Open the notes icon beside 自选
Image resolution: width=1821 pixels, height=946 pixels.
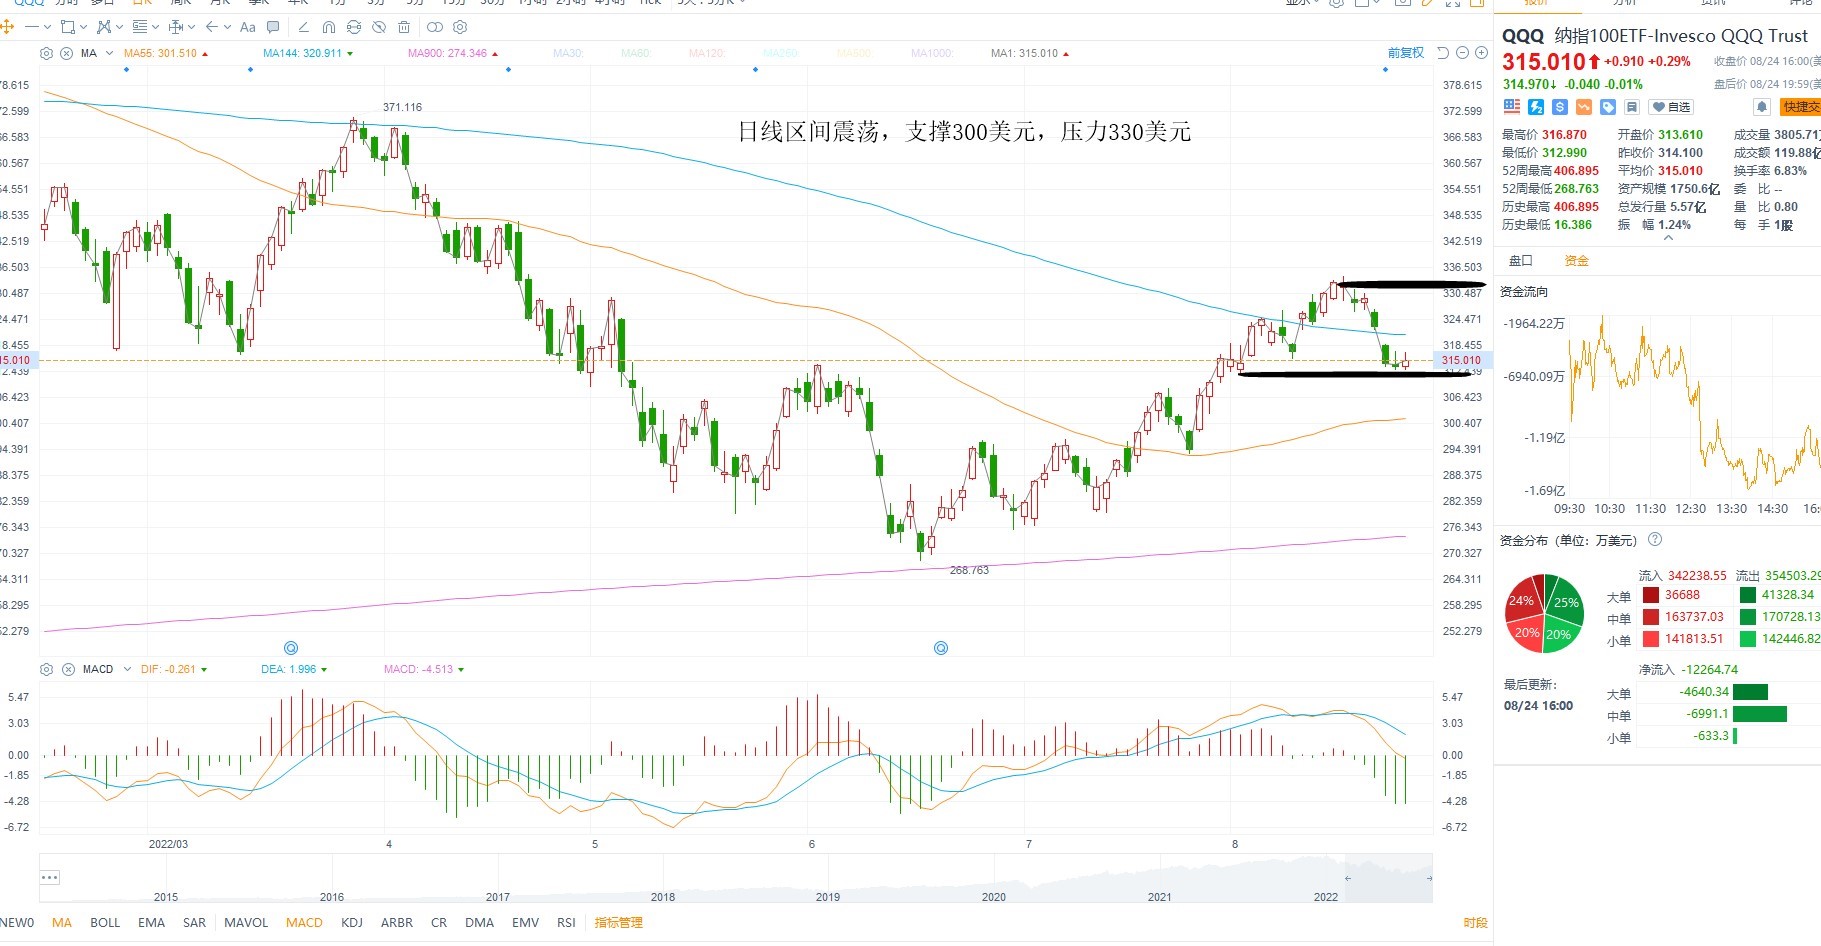point(1631,106)
